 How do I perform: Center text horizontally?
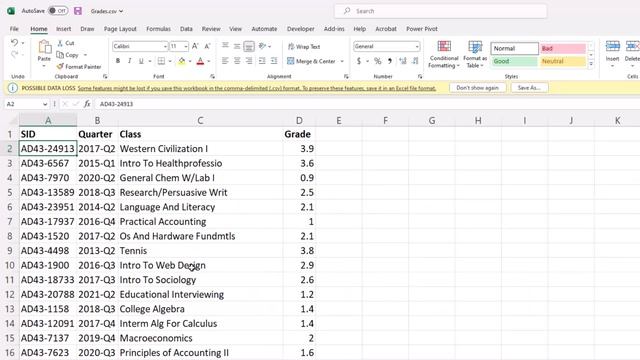tap(237, 61)
